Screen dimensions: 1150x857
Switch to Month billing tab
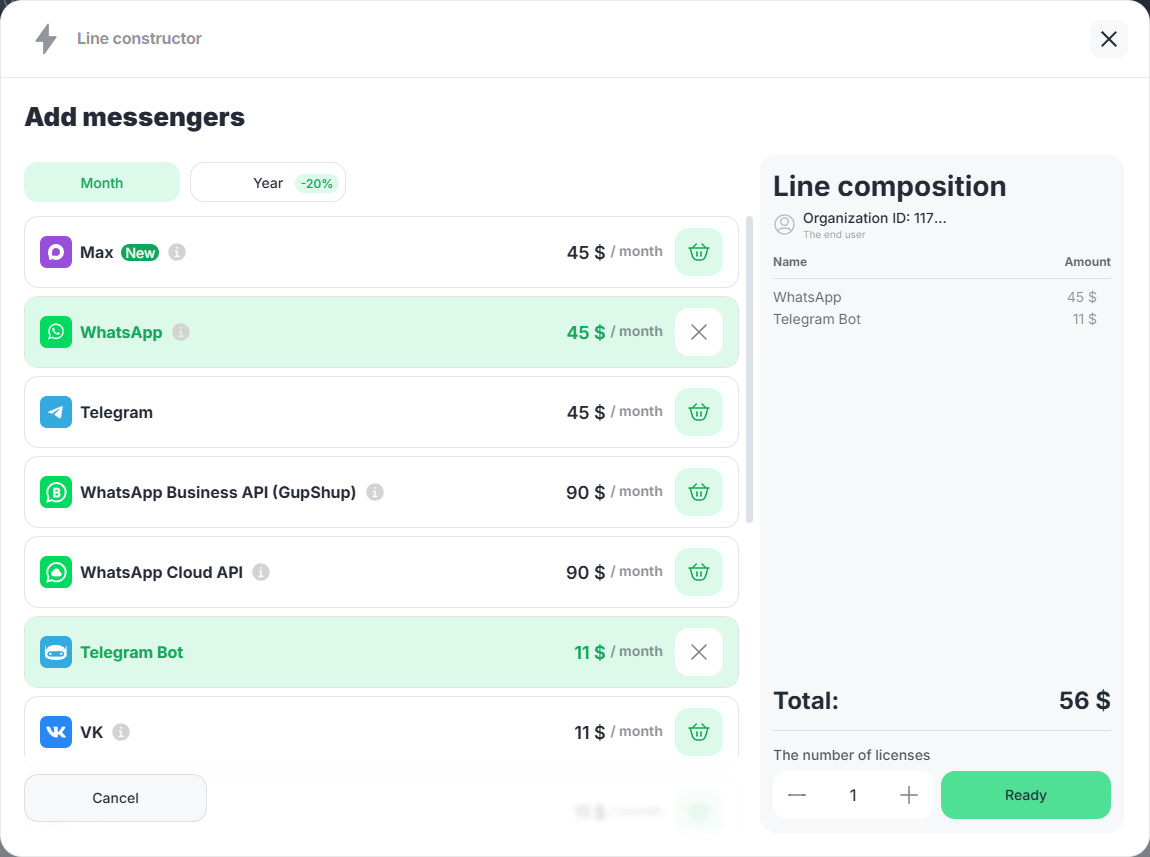(x=102, y=183)
